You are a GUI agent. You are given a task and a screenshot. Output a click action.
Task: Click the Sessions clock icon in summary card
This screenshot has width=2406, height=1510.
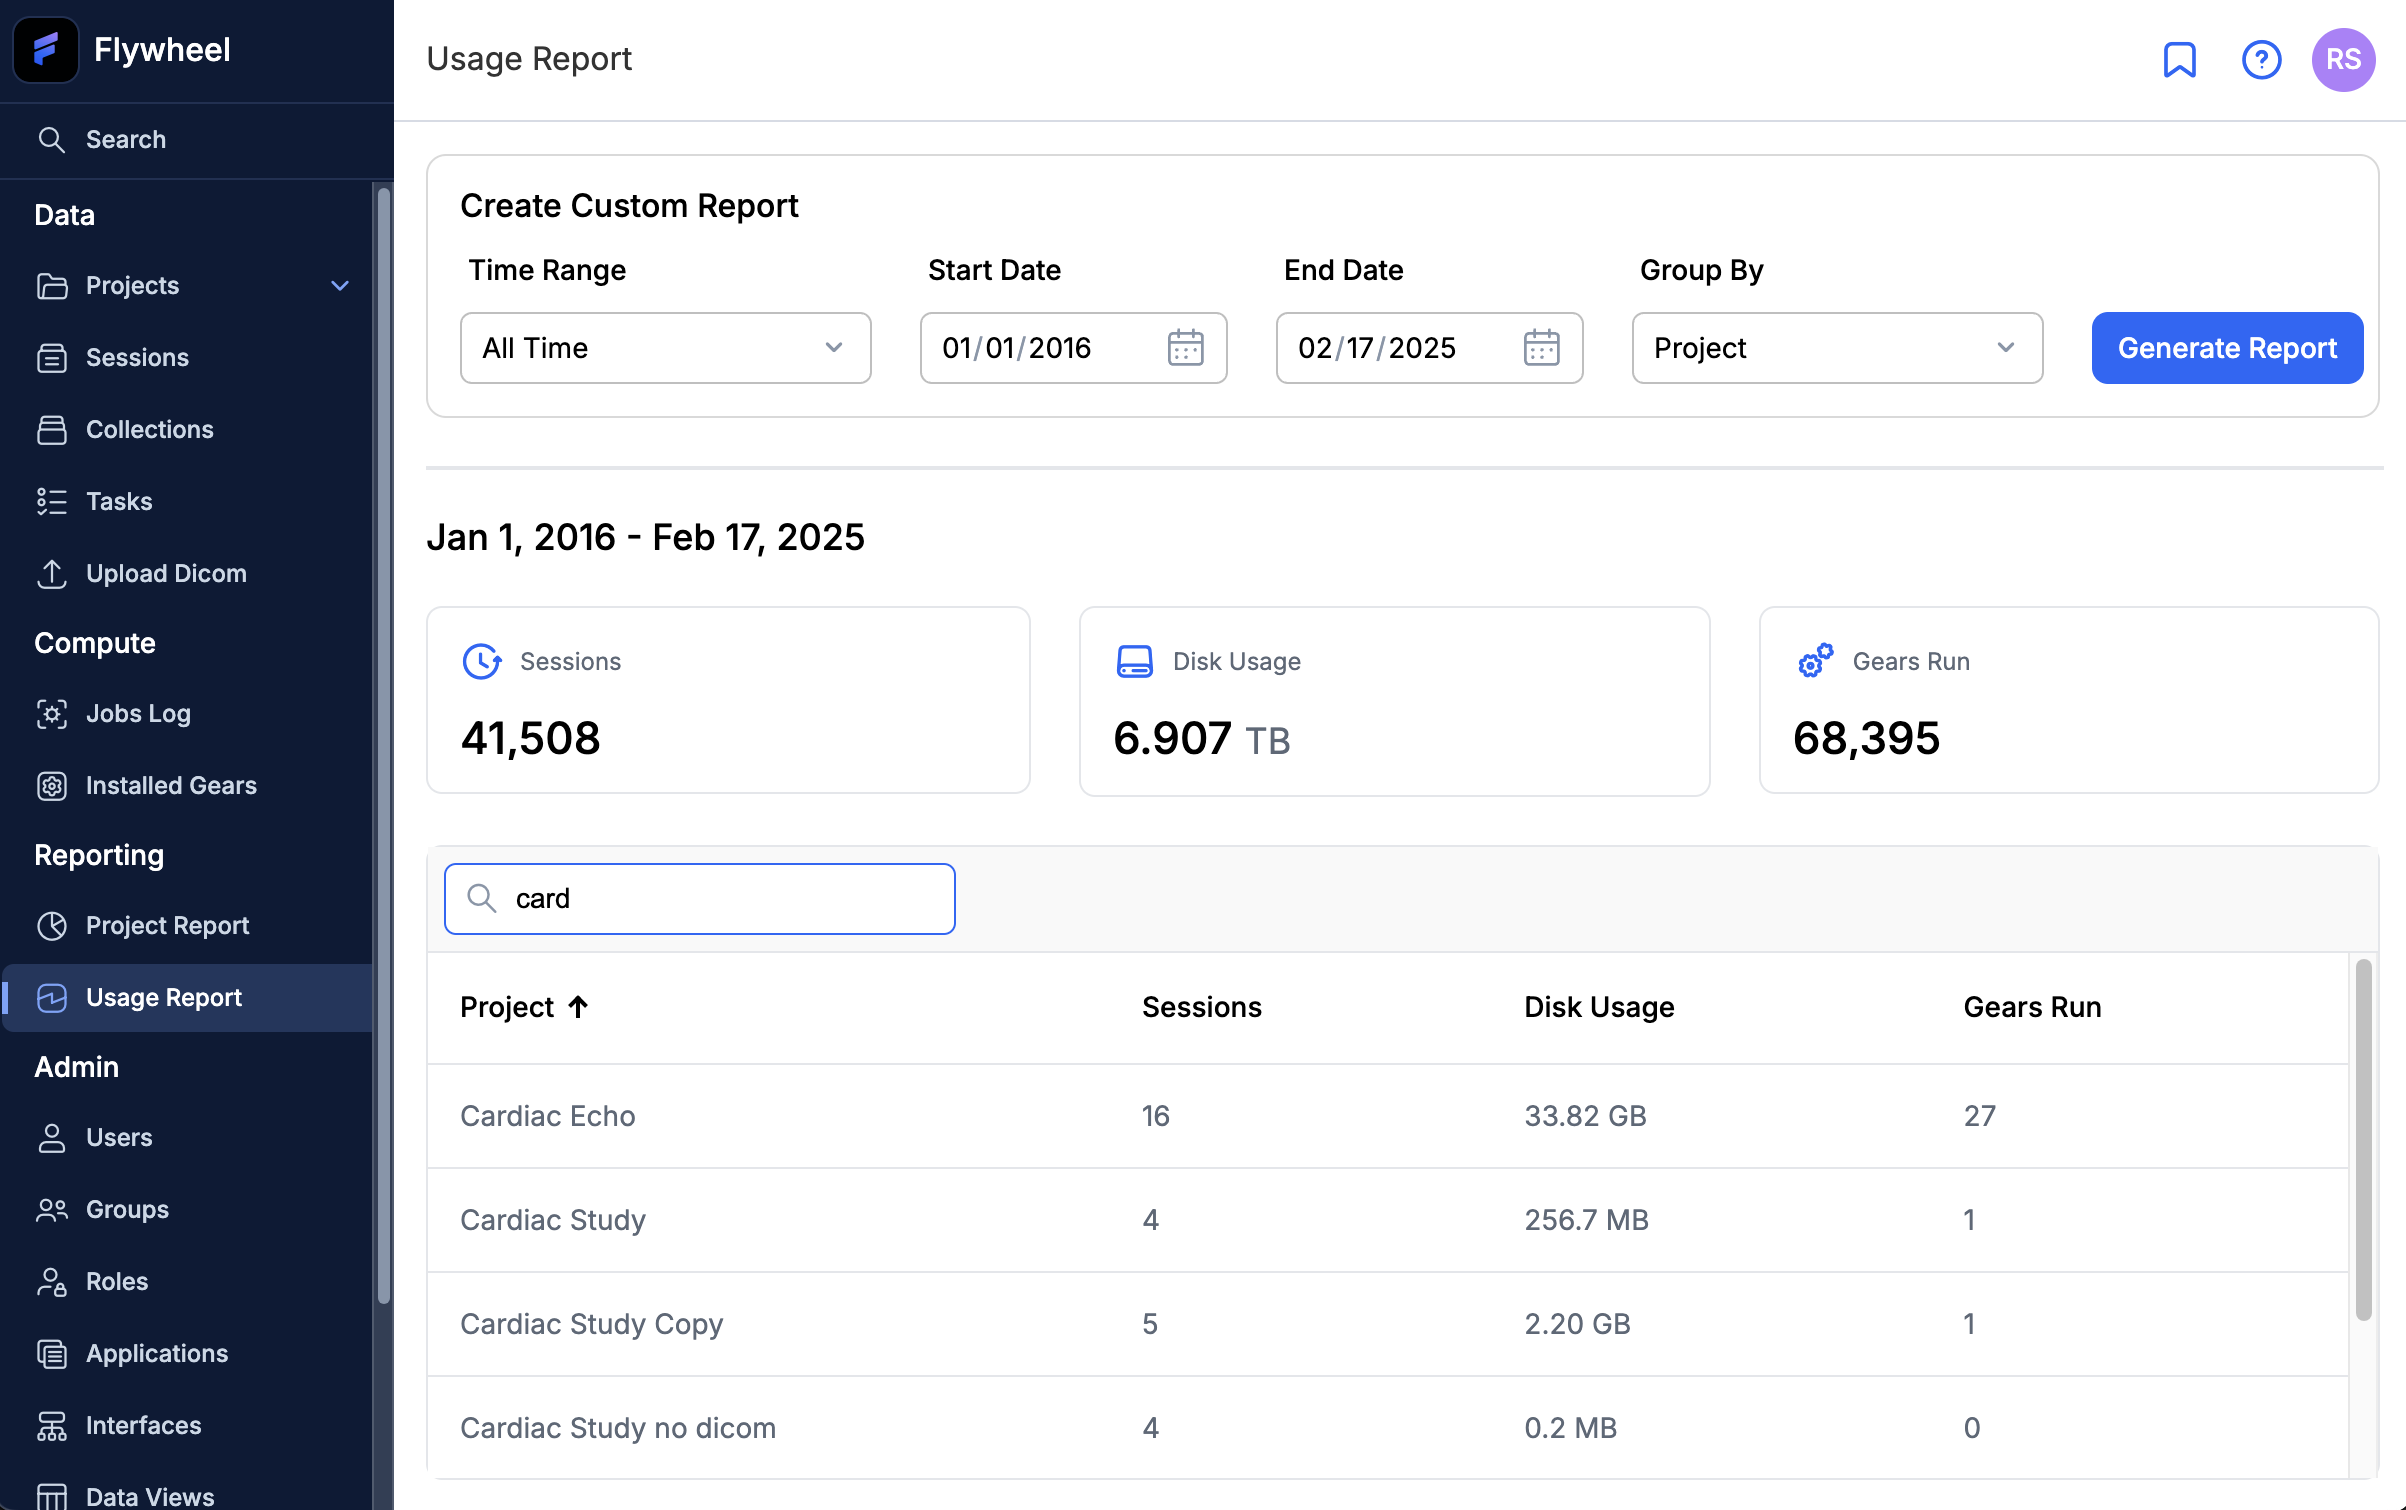pos(481,662)
